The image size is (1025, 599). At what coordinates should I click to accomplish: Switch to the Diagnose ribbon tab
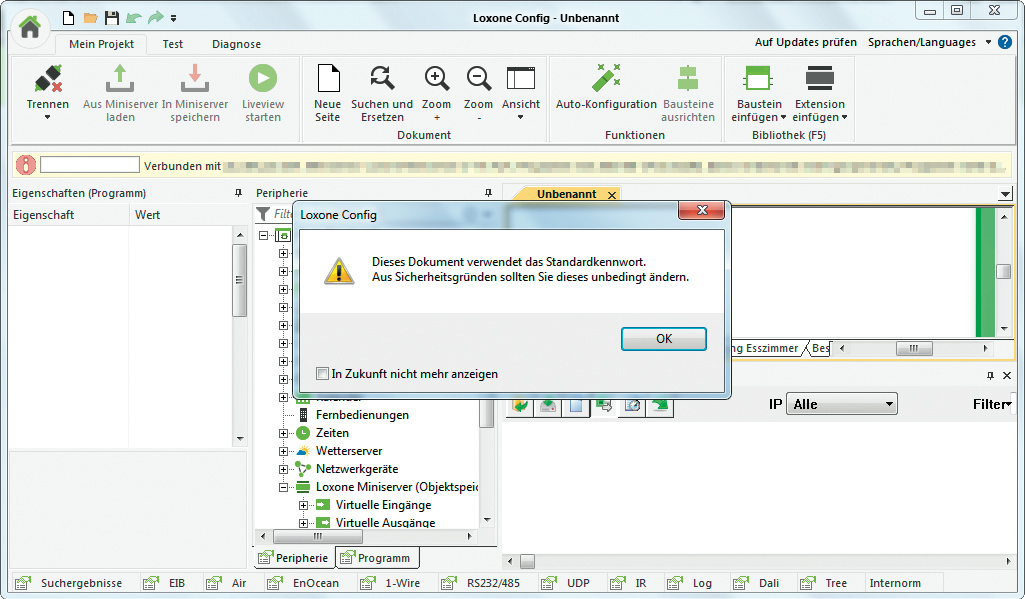[x=236, y=44]
